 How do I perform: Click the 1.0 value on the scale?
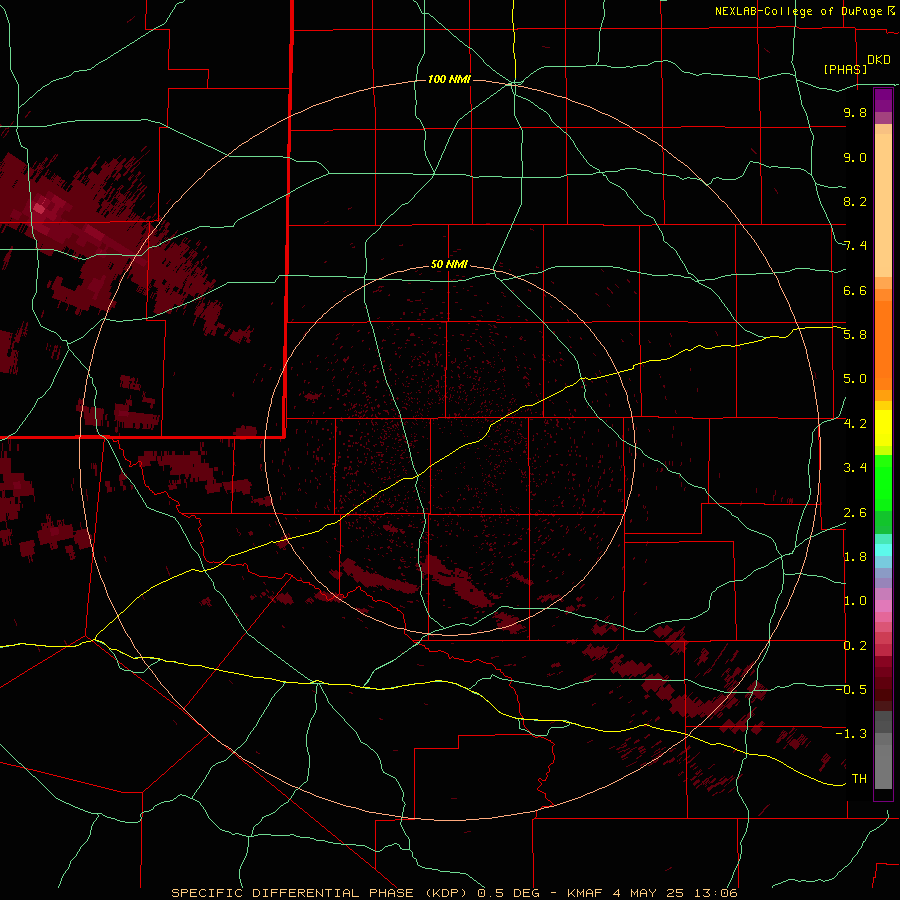(855, 601)
